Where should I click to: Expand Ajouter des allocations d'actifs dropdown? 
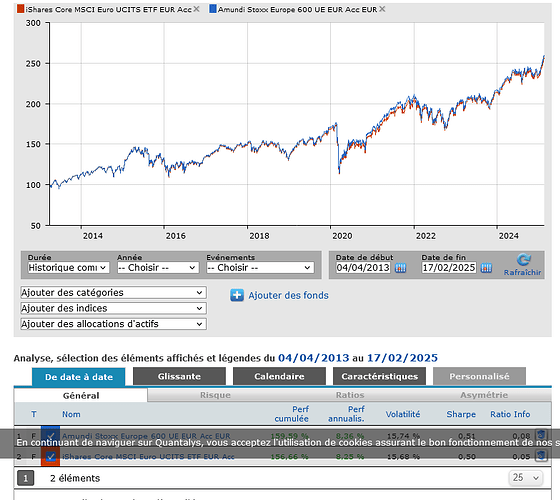(113, 324)
